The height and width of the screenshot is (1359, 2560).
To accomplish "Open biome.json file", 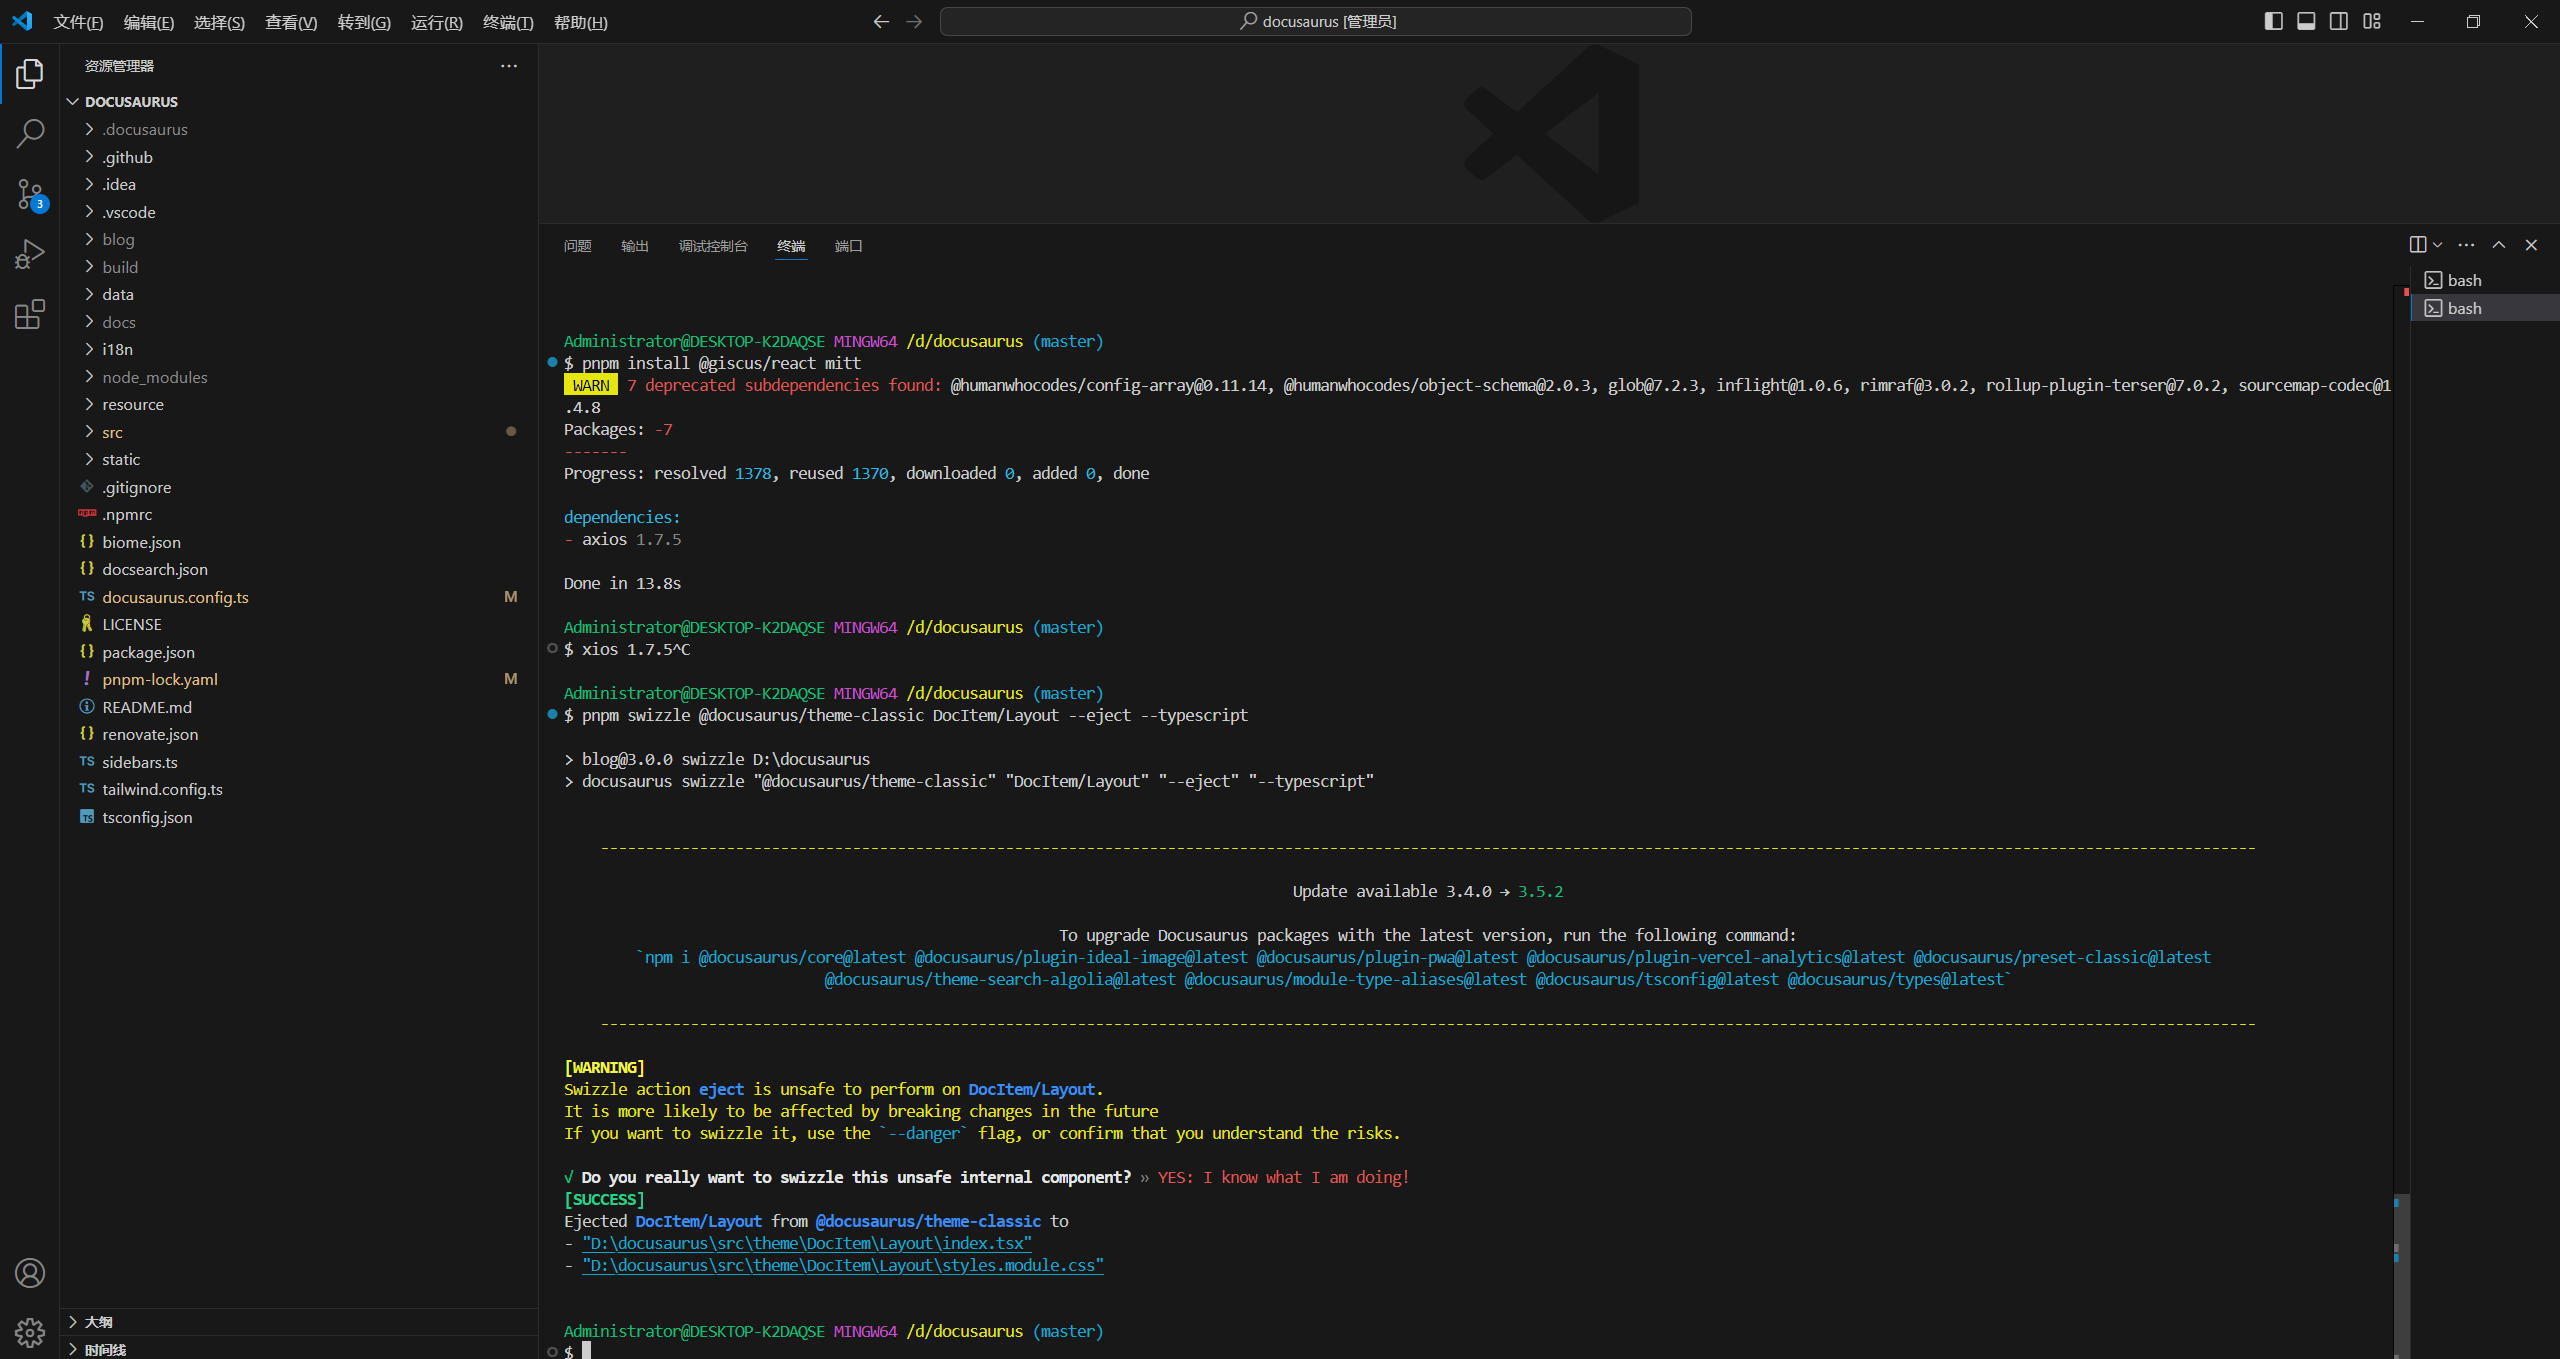I will point(299,542).
